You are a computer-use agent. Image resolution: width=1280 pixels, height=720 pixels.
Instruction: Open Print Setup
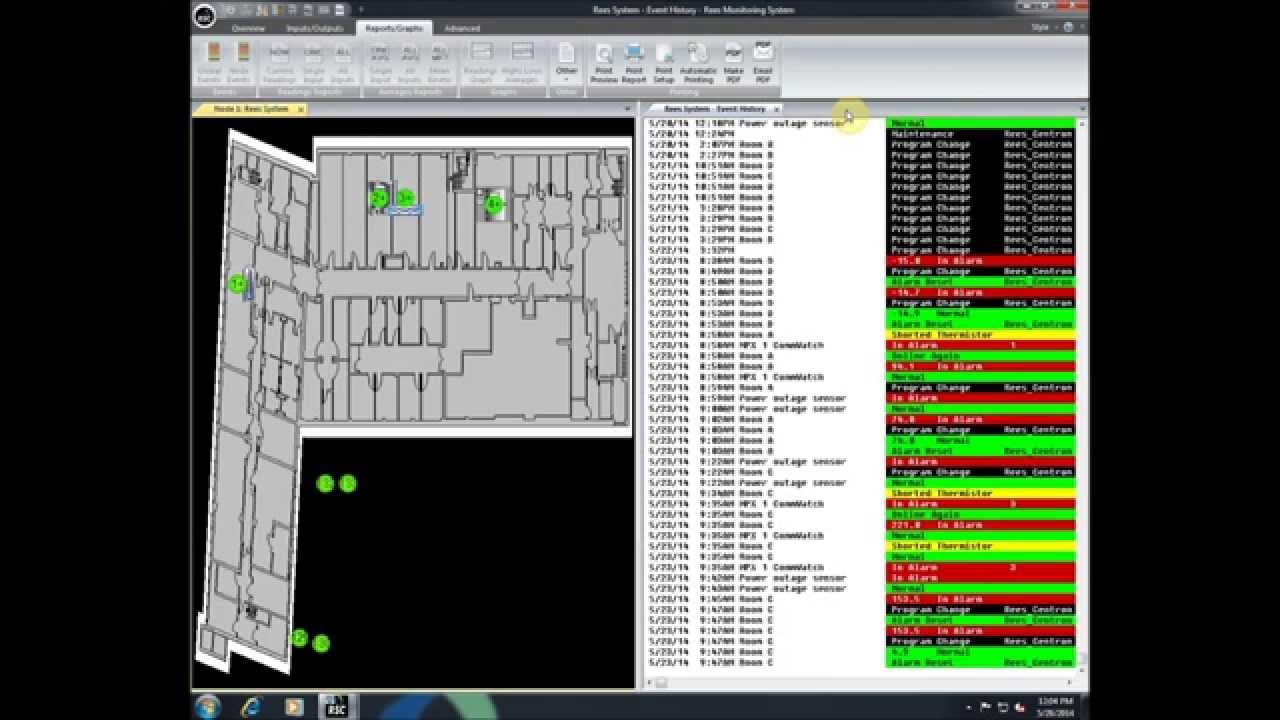(664, 62)
